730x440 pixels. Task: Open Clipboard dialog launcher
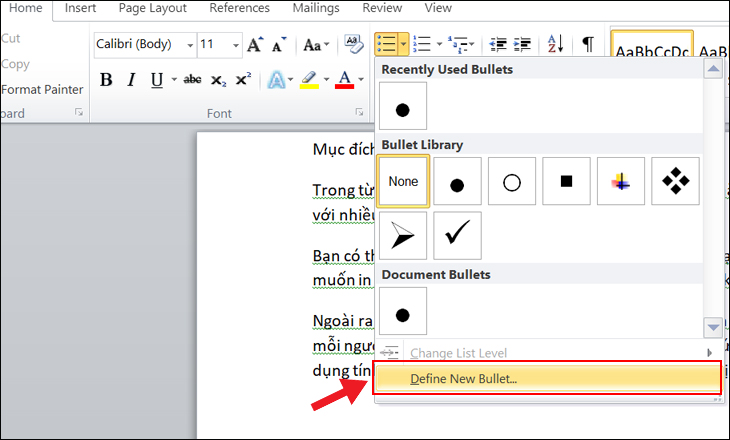pos(79,112)
